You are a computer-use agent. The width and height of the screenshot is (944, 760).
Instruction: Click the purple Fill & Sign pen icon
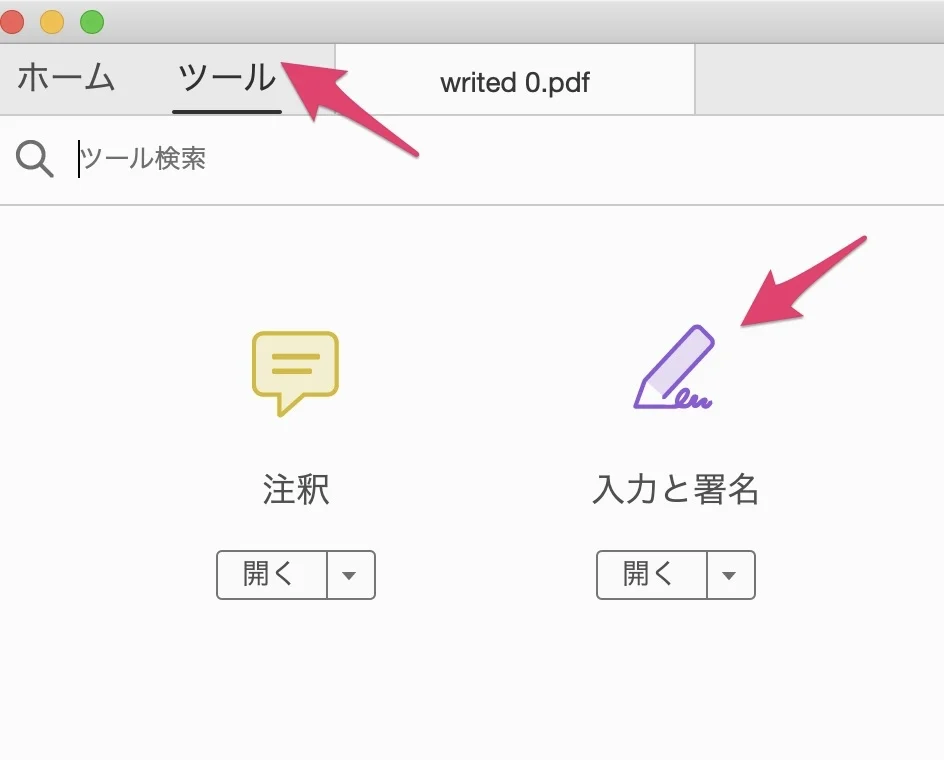(x=674, y=367)
